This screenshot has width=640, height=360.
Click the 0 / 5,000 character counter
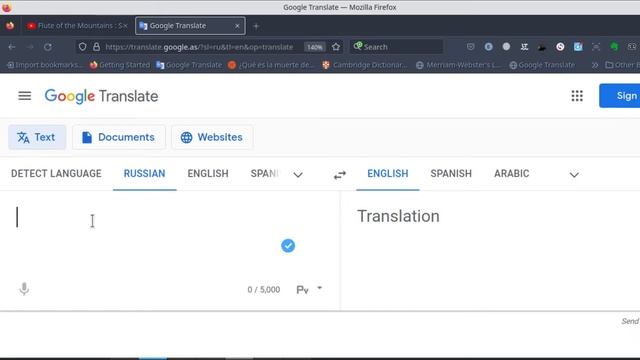click(264, 290)
